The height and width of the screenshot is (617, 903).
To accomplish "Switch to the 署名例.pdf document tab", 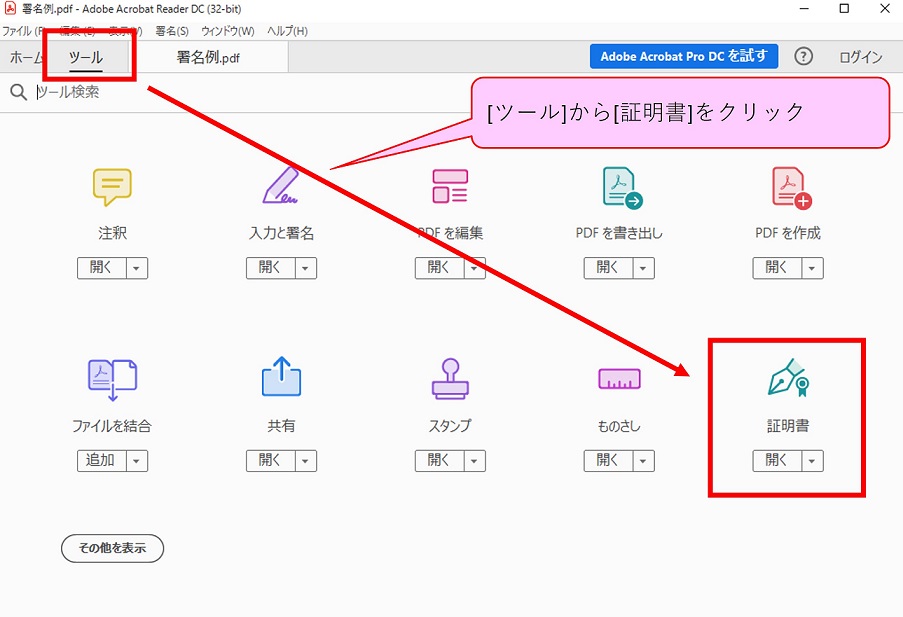I will point(208,58).
